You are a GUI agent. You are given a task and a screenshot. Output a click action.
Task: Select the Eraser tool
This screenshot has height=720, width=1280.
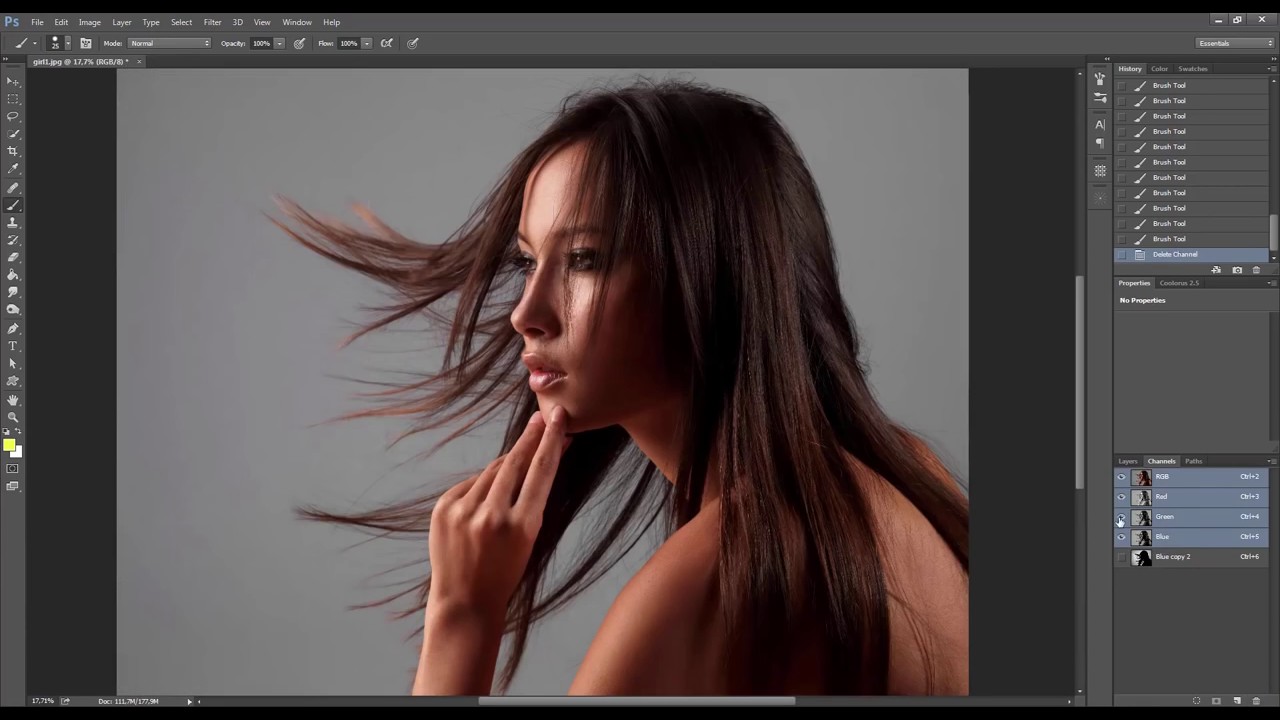[x=13, y=257]
